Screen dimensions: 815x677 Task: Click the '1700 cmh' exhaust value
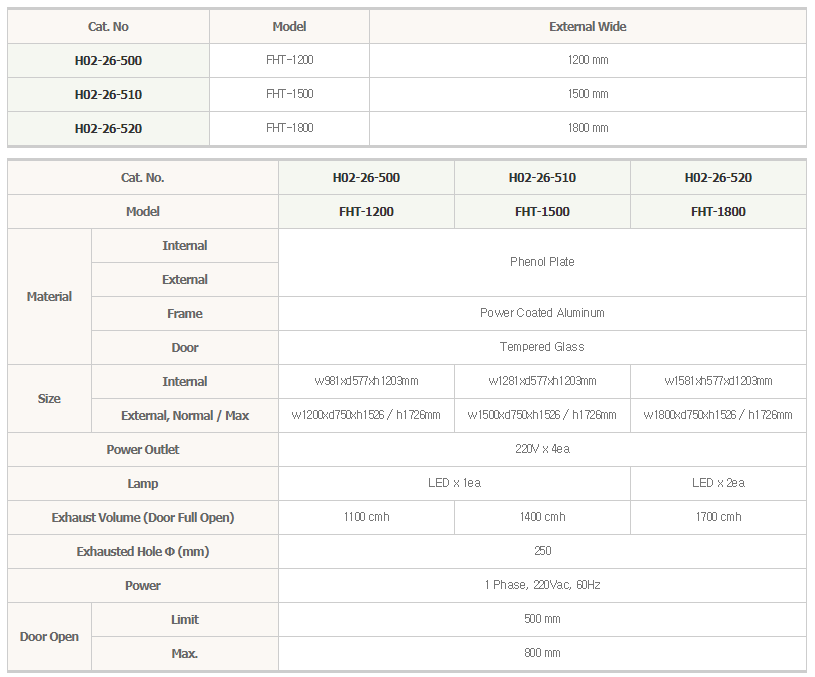point(718,517)
